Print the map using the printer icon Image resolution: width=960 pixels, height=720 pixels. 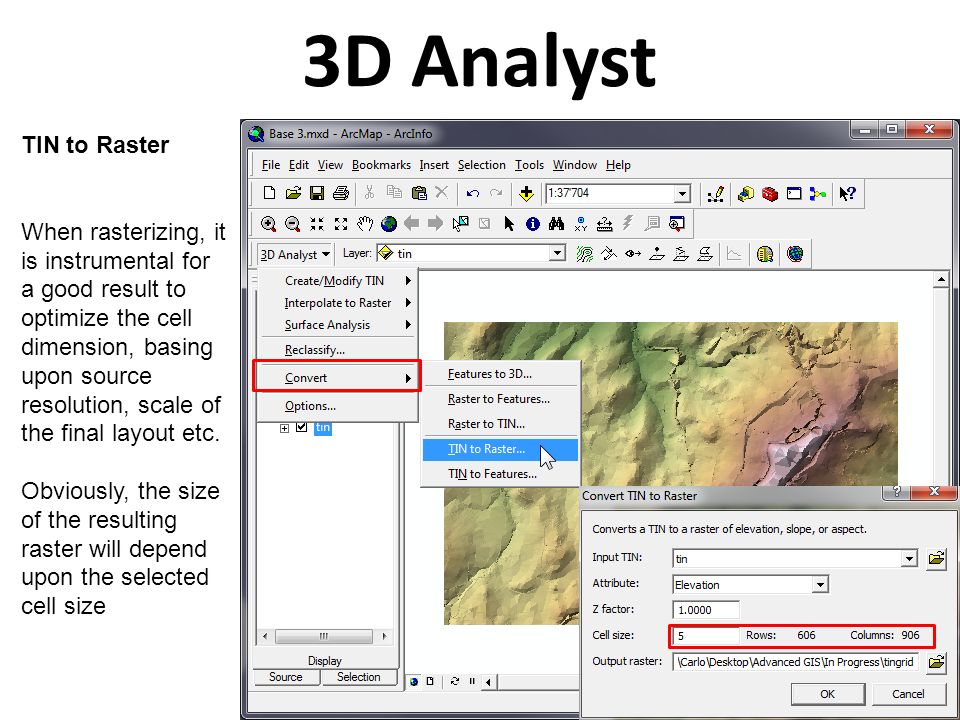coord(341,193)
